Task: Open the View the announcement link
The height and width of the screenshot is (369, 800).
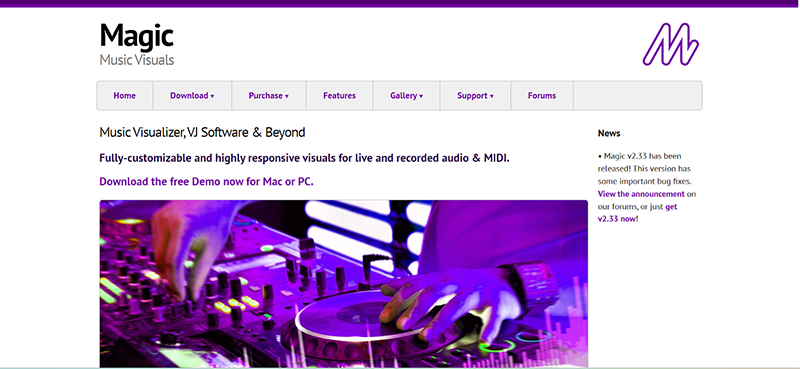Action: [x=641, y=194]
